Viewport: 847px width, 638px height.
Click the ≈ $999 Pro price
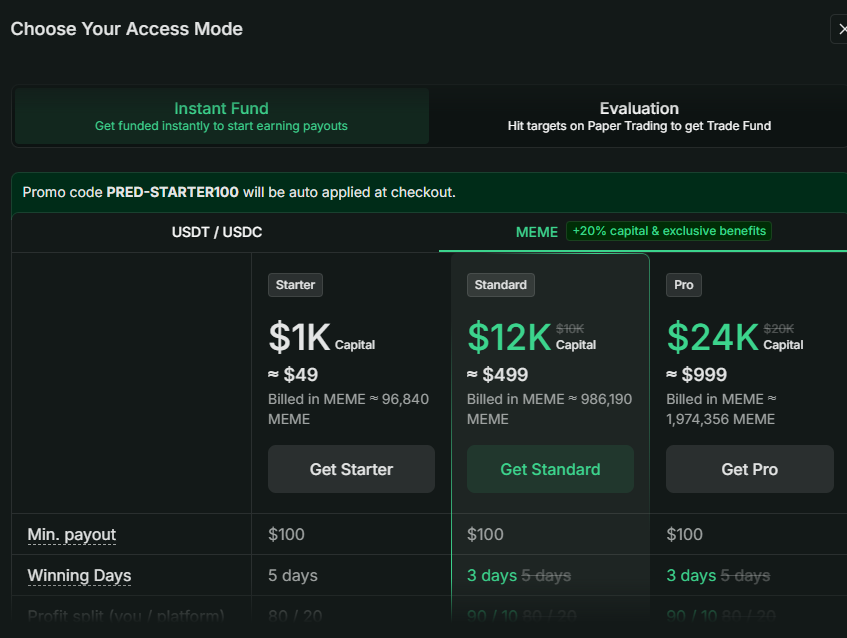coord(696,374)
